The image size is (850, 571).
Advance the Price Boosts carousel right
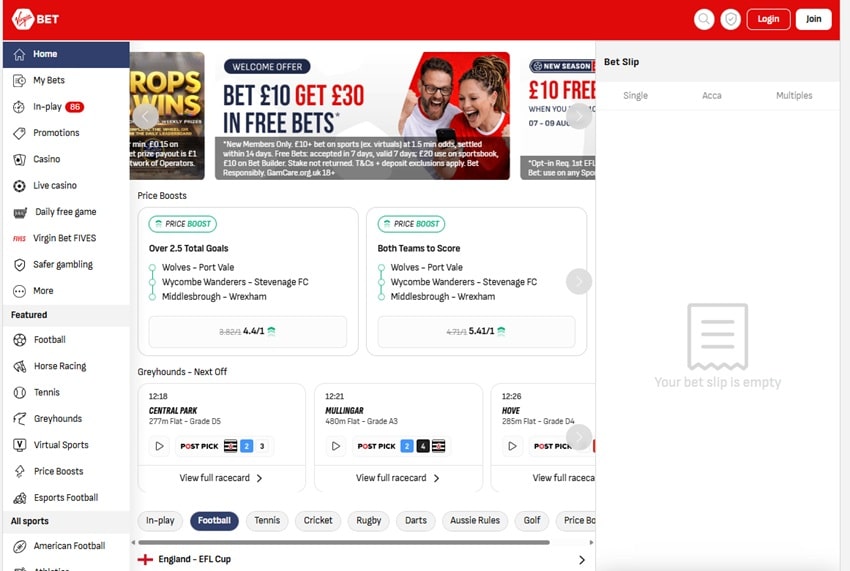point(579,281)
